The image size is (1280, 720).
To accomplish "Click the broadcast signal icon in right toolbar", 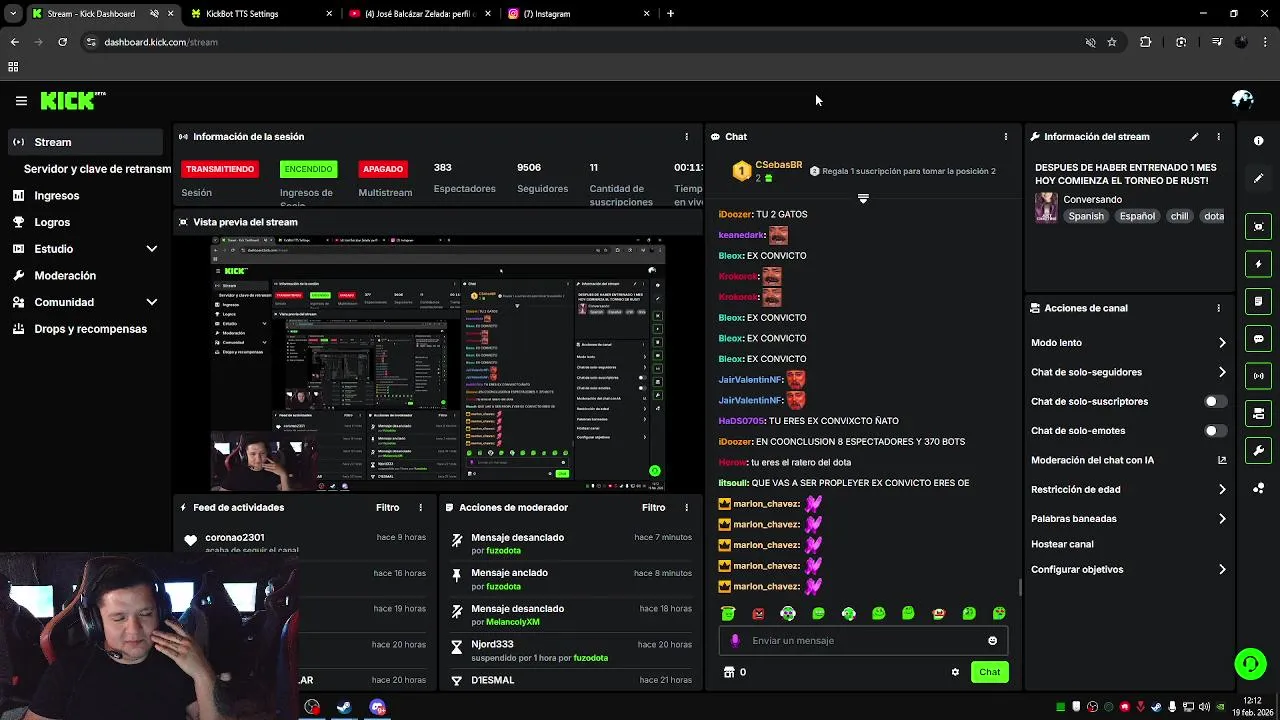I will [x=1258, y=376].
